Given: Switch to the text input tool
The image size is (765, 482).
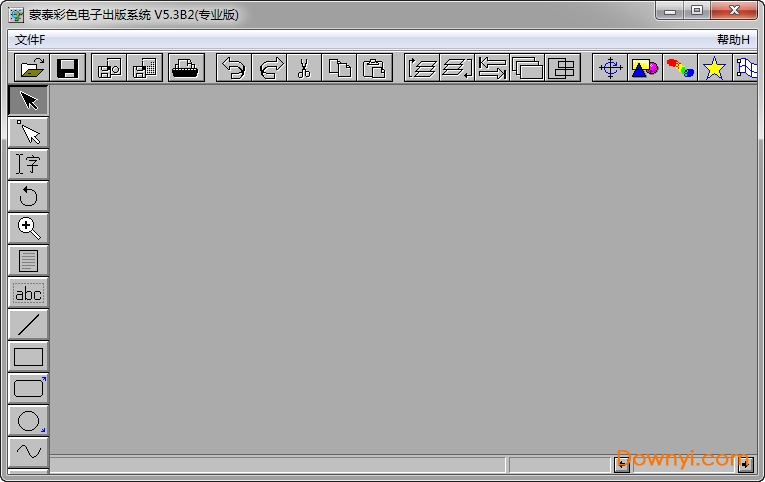Looking at the screenshot, I should point(28,165).
